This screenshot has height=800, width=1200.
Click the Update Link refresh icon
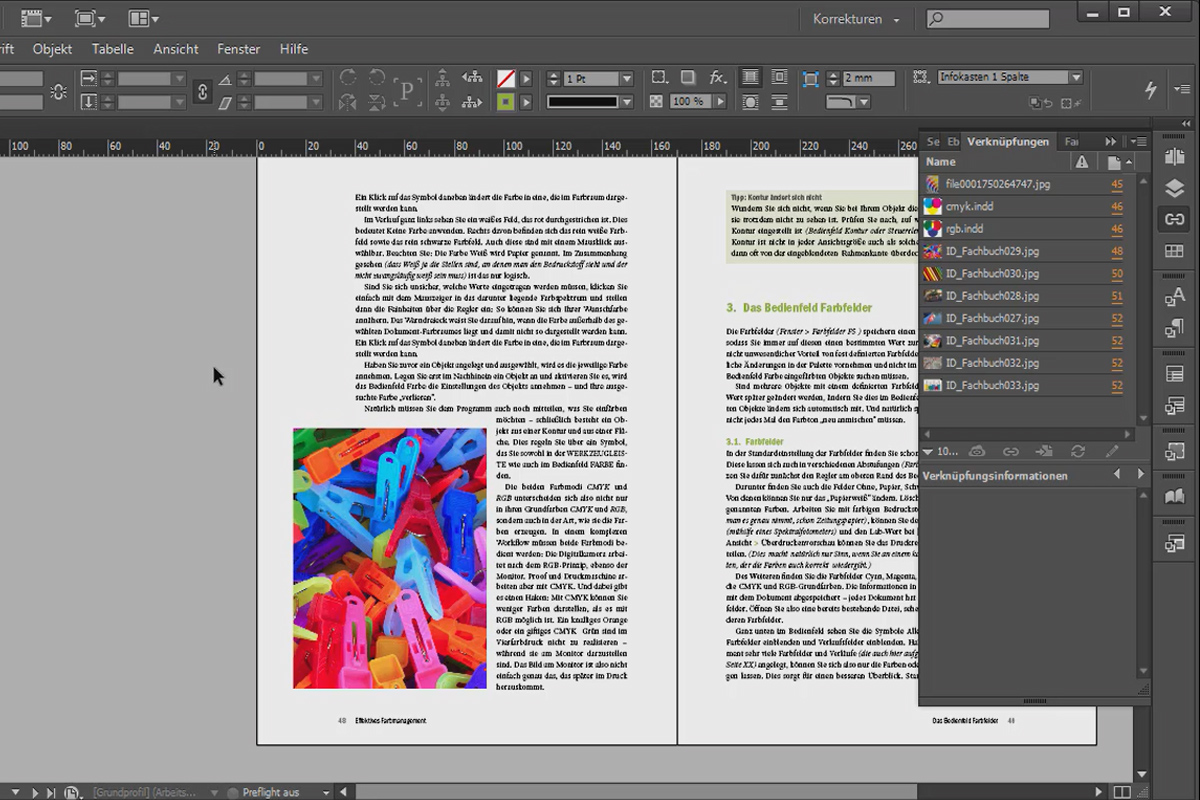pos(1078,452)
